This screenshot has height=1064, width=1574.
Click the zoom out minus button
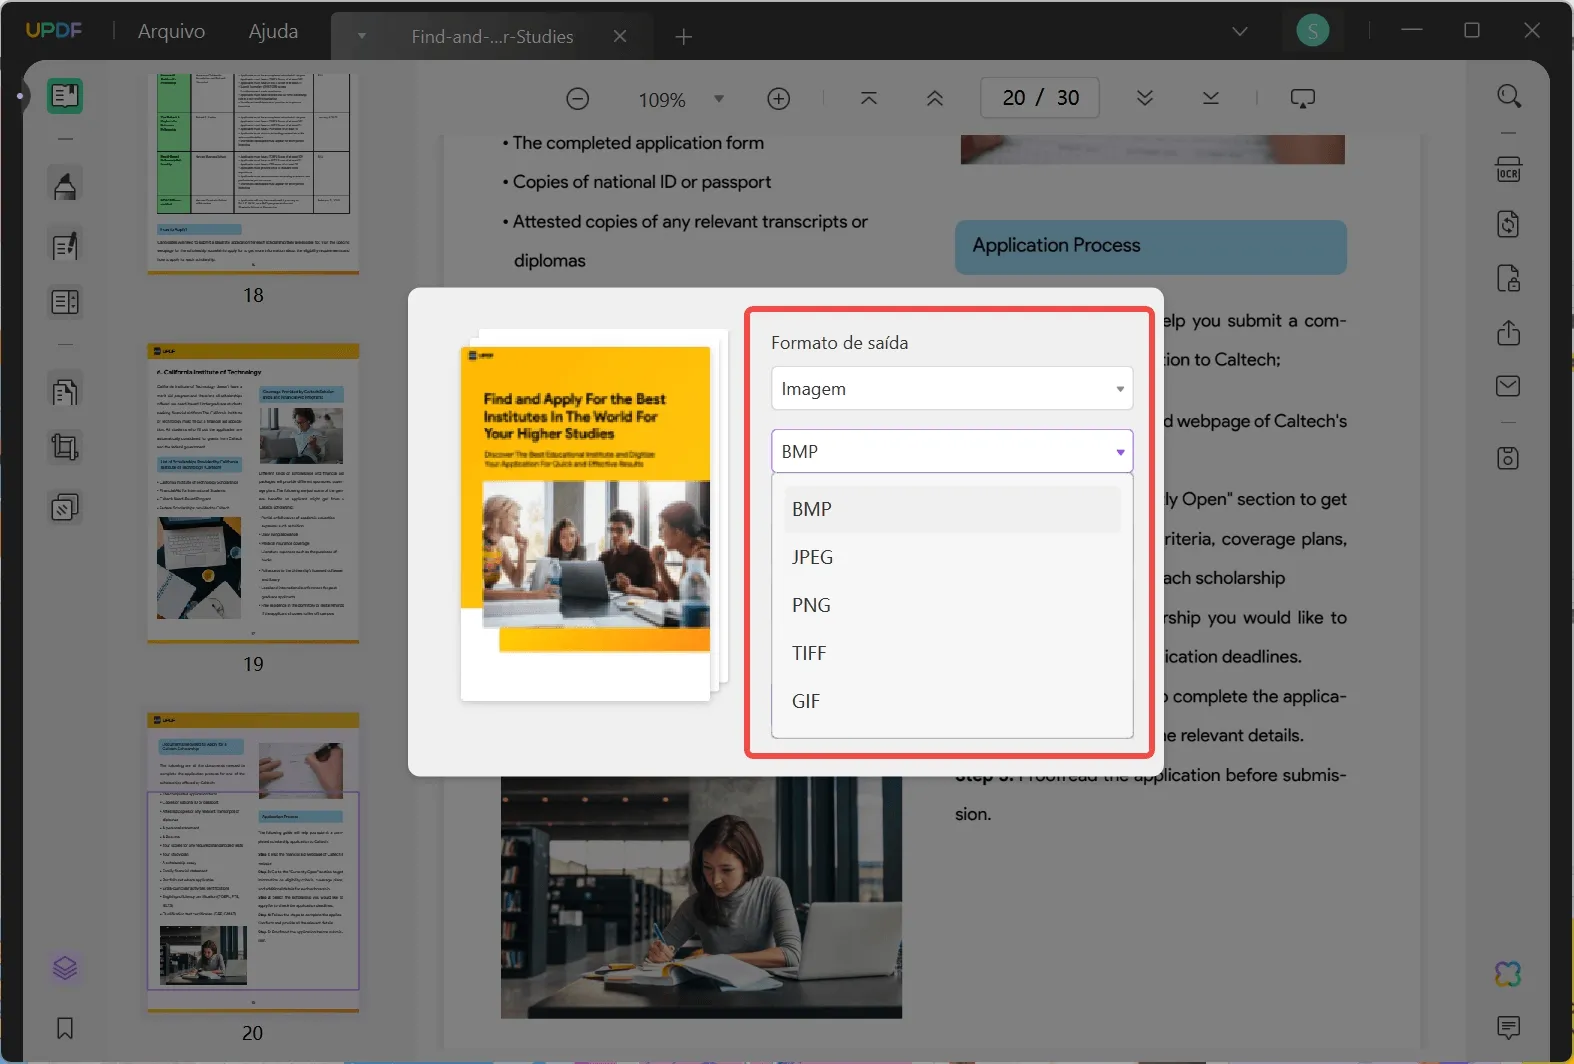(x=577, y=99)
